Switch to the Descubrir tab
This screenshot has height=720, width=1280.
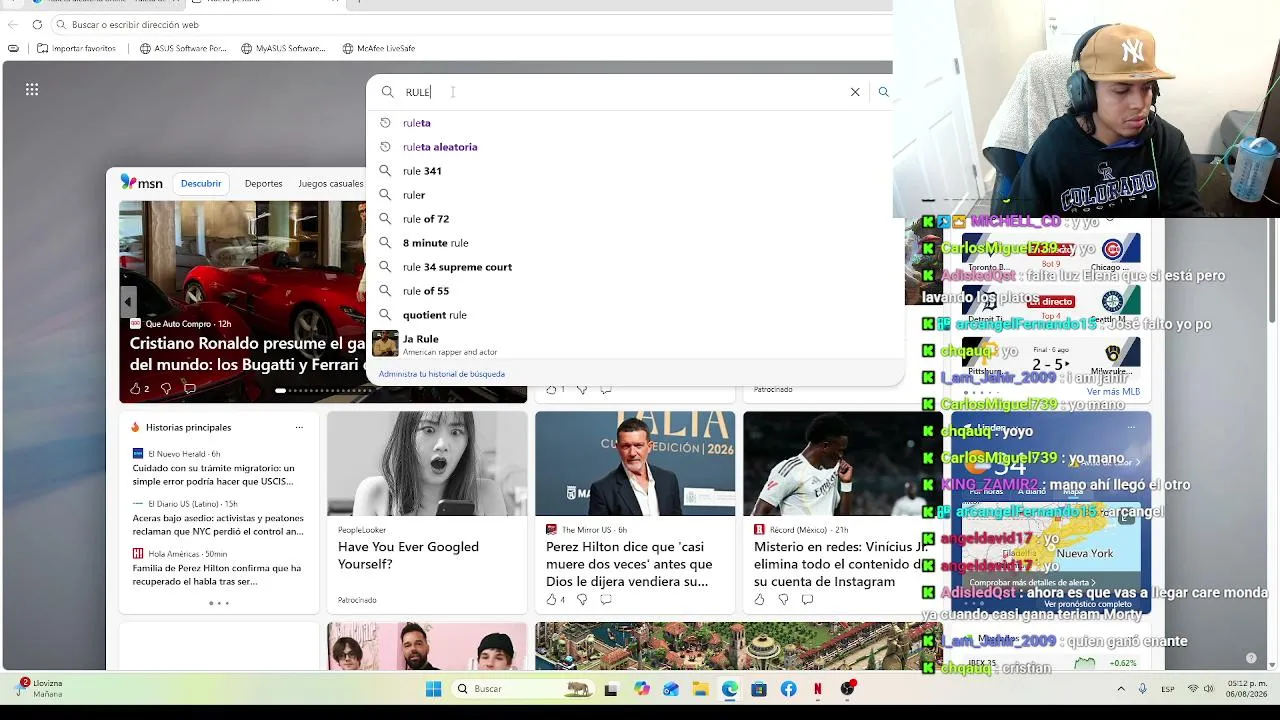(x=201, y=184)
